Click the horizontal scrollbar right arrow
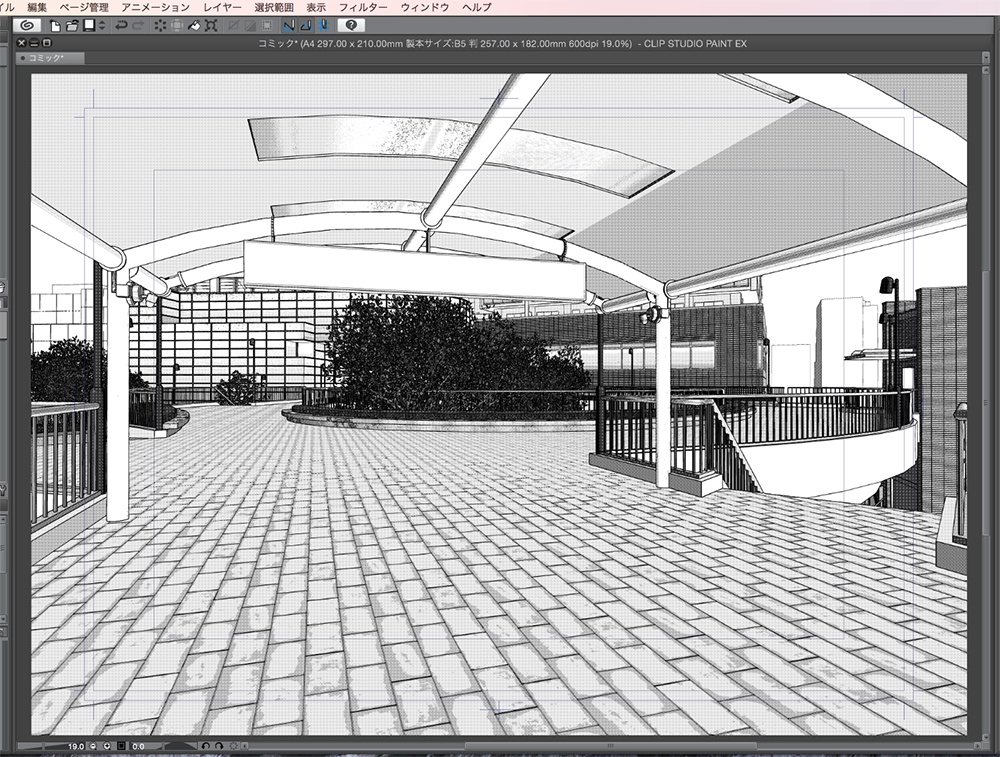1000x757 pixels. click(978, 746)
